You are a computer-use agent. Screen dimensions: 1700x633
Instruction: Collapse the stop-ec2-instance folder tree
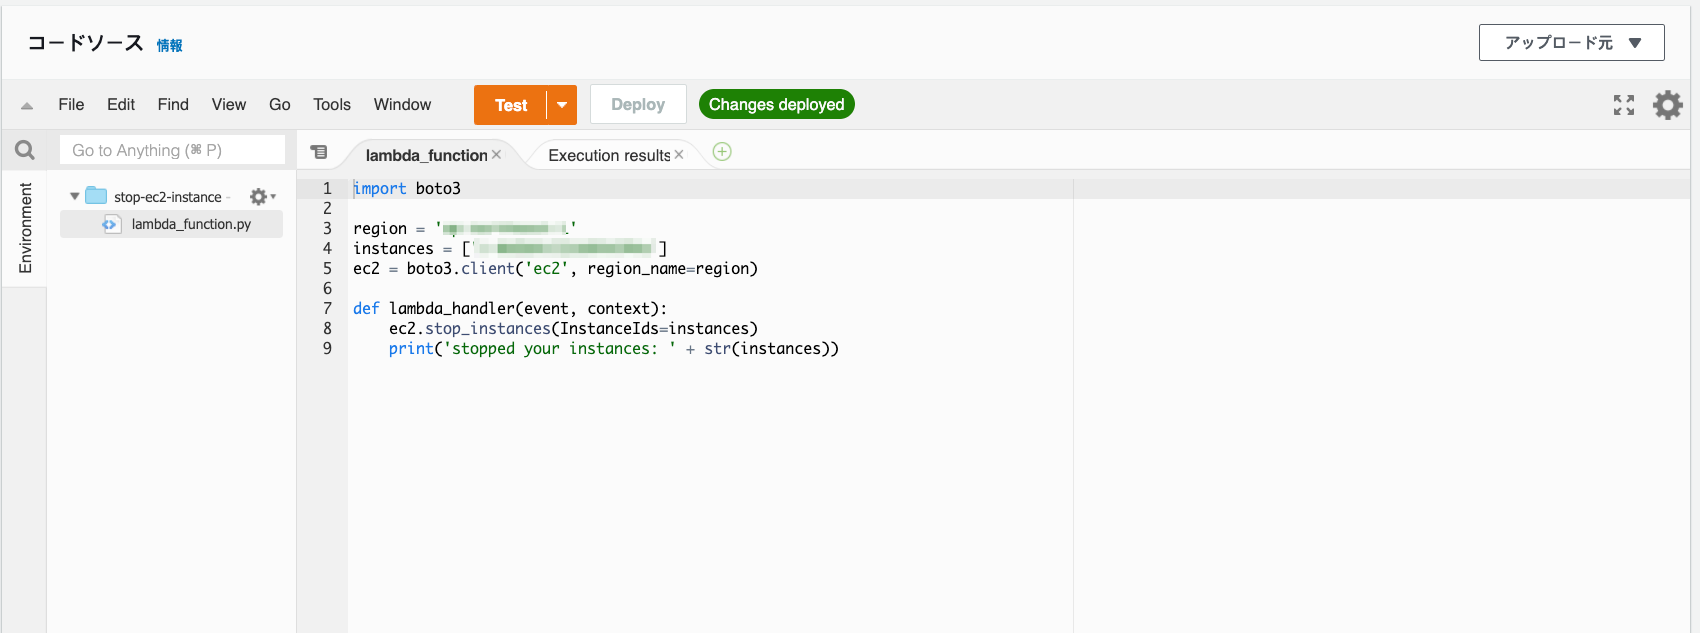(74, 197)
